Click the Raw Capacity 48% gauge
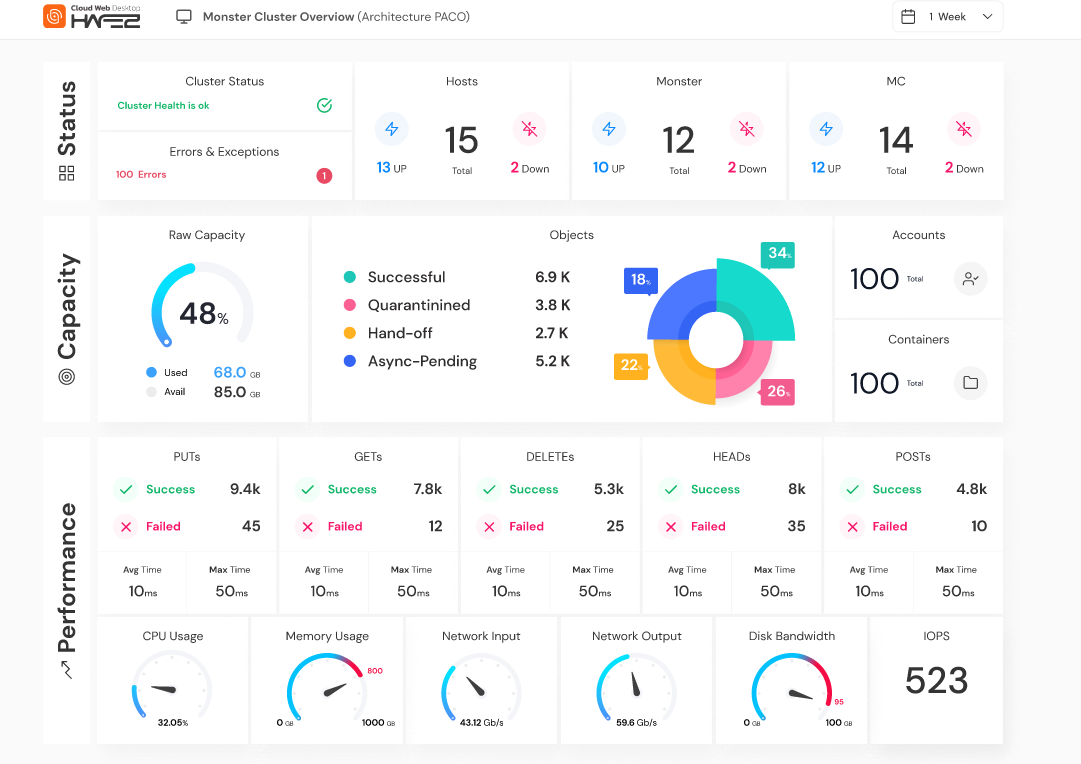The image size is (1081, 764). pyautogui.click(x=203, y=305)
